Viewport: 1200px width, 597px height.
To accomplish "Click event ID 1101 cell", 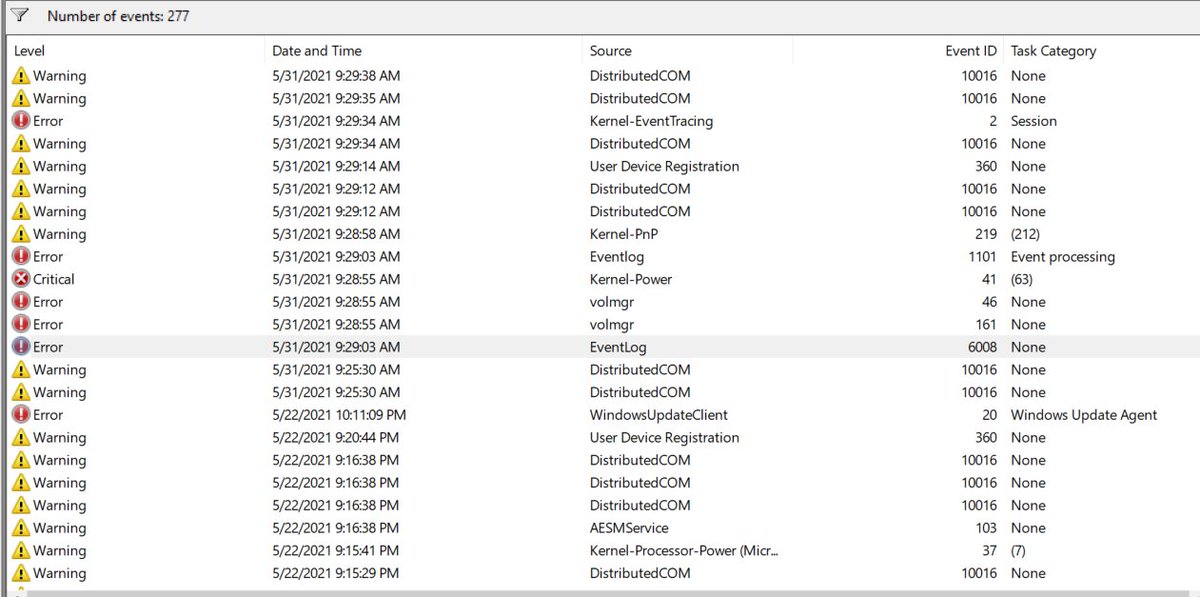I will (x=981, y=257).
